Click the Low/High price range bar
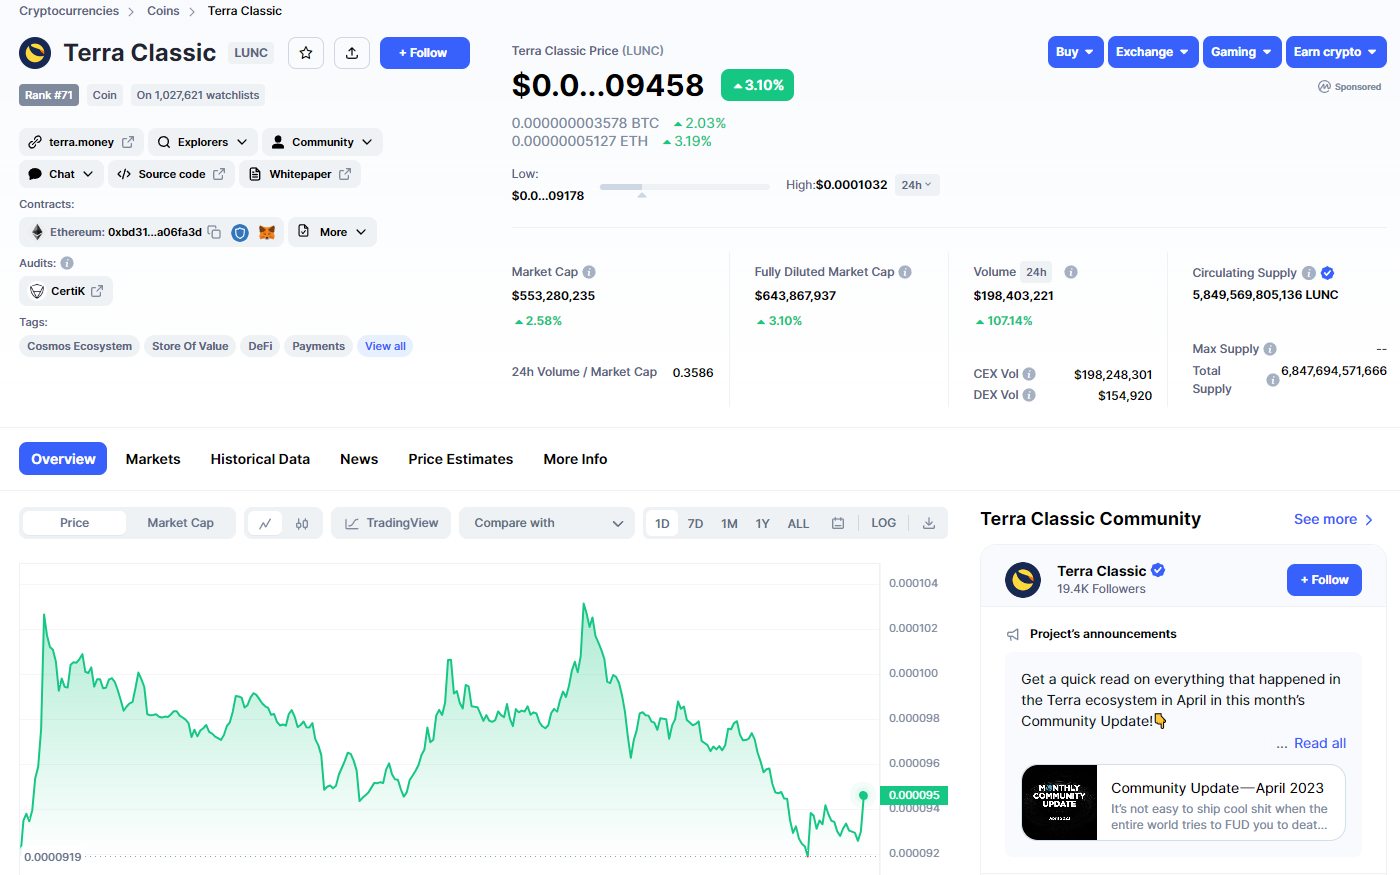The image size is (1400, 875). [685, 187]
